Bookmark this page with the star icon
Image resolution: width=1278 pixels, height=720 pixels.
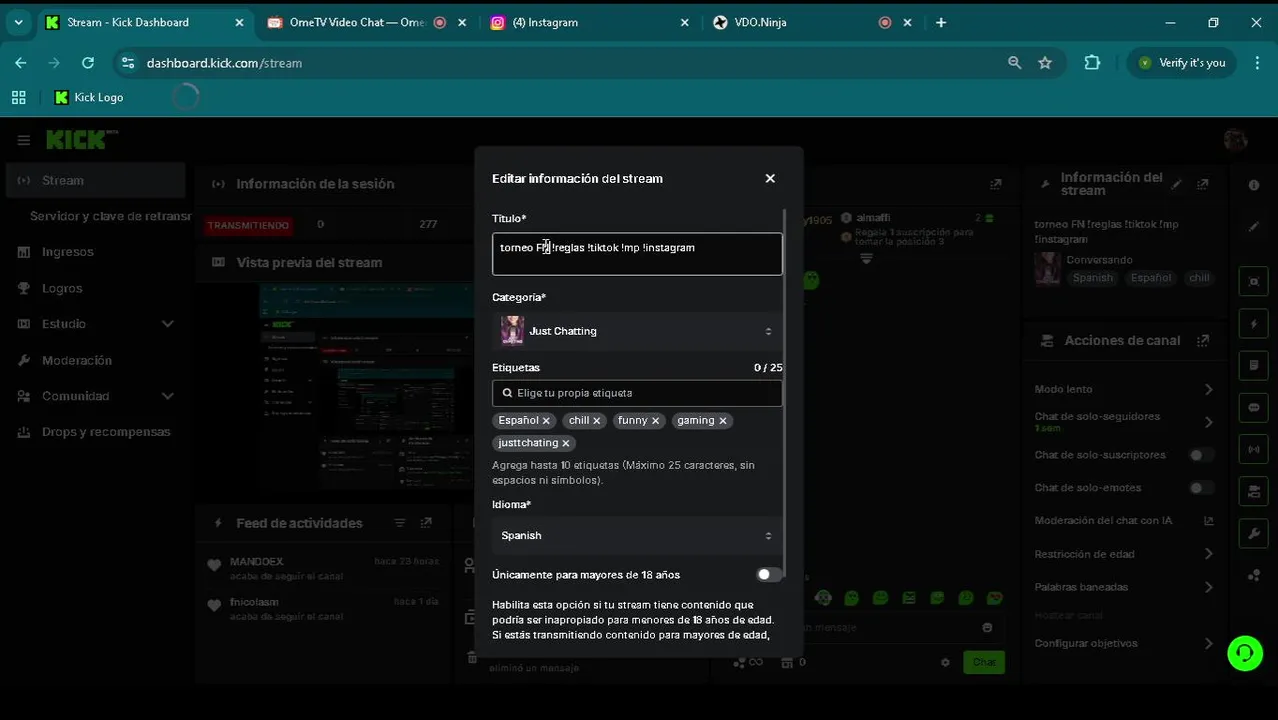click(1045, 63)
